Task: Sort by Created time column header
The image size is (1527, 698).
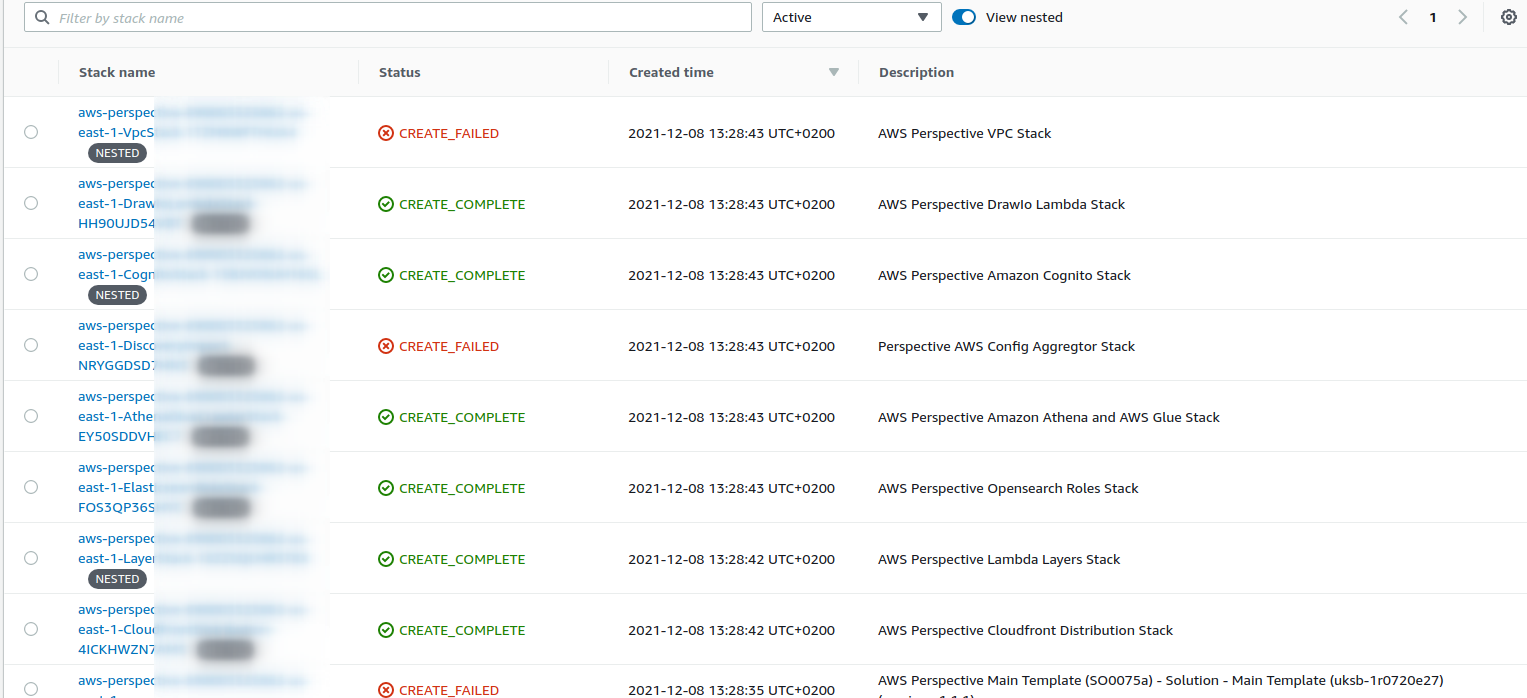Action: (x=671, y=72)
